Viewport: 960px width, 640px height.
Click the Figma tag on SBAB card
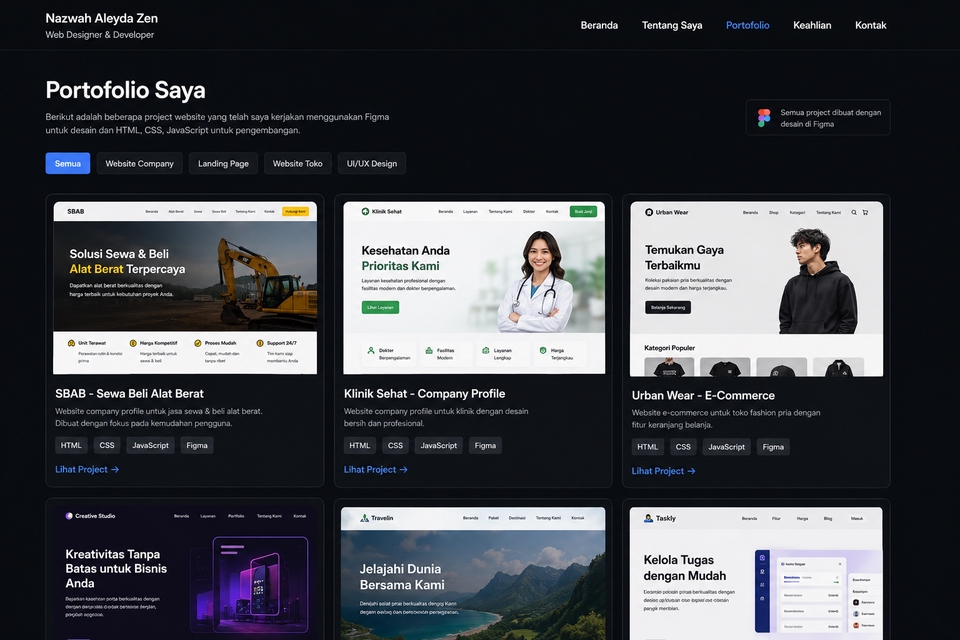197,445
